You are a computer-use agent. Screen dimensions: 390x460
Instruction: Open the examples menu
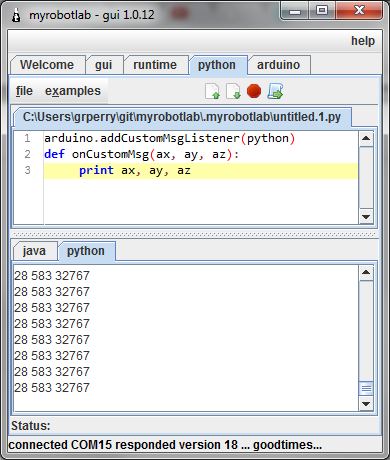pos(73,91)
